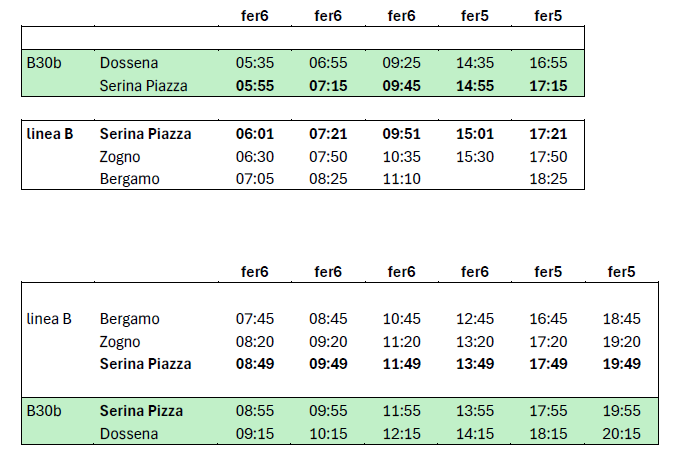Click the 14:35 Dossena departure cell
This screenshot has width=684, height=460.
click(474, 63)
